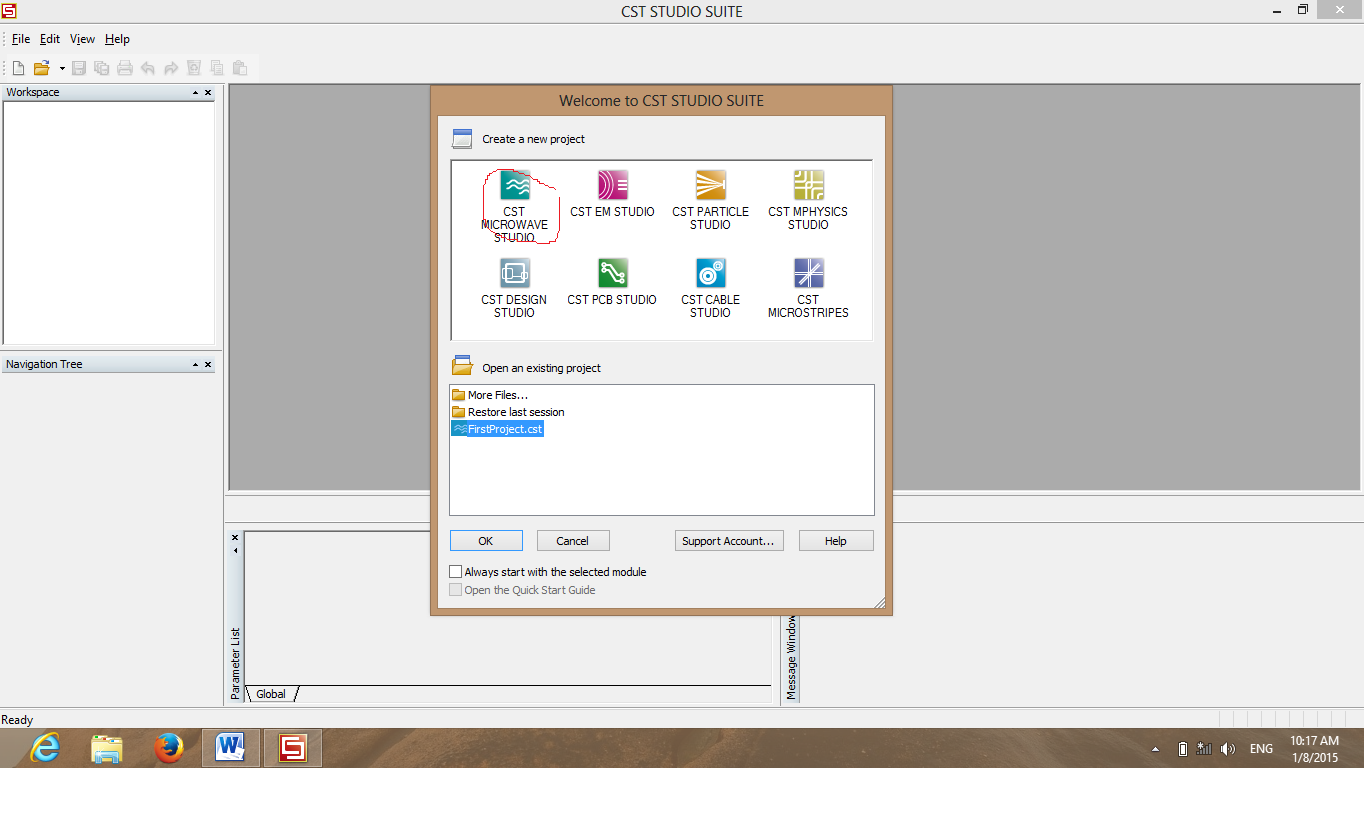Switch to Word from the taskbar
The width and height of the screenshot is (1364, 834).
231,747
